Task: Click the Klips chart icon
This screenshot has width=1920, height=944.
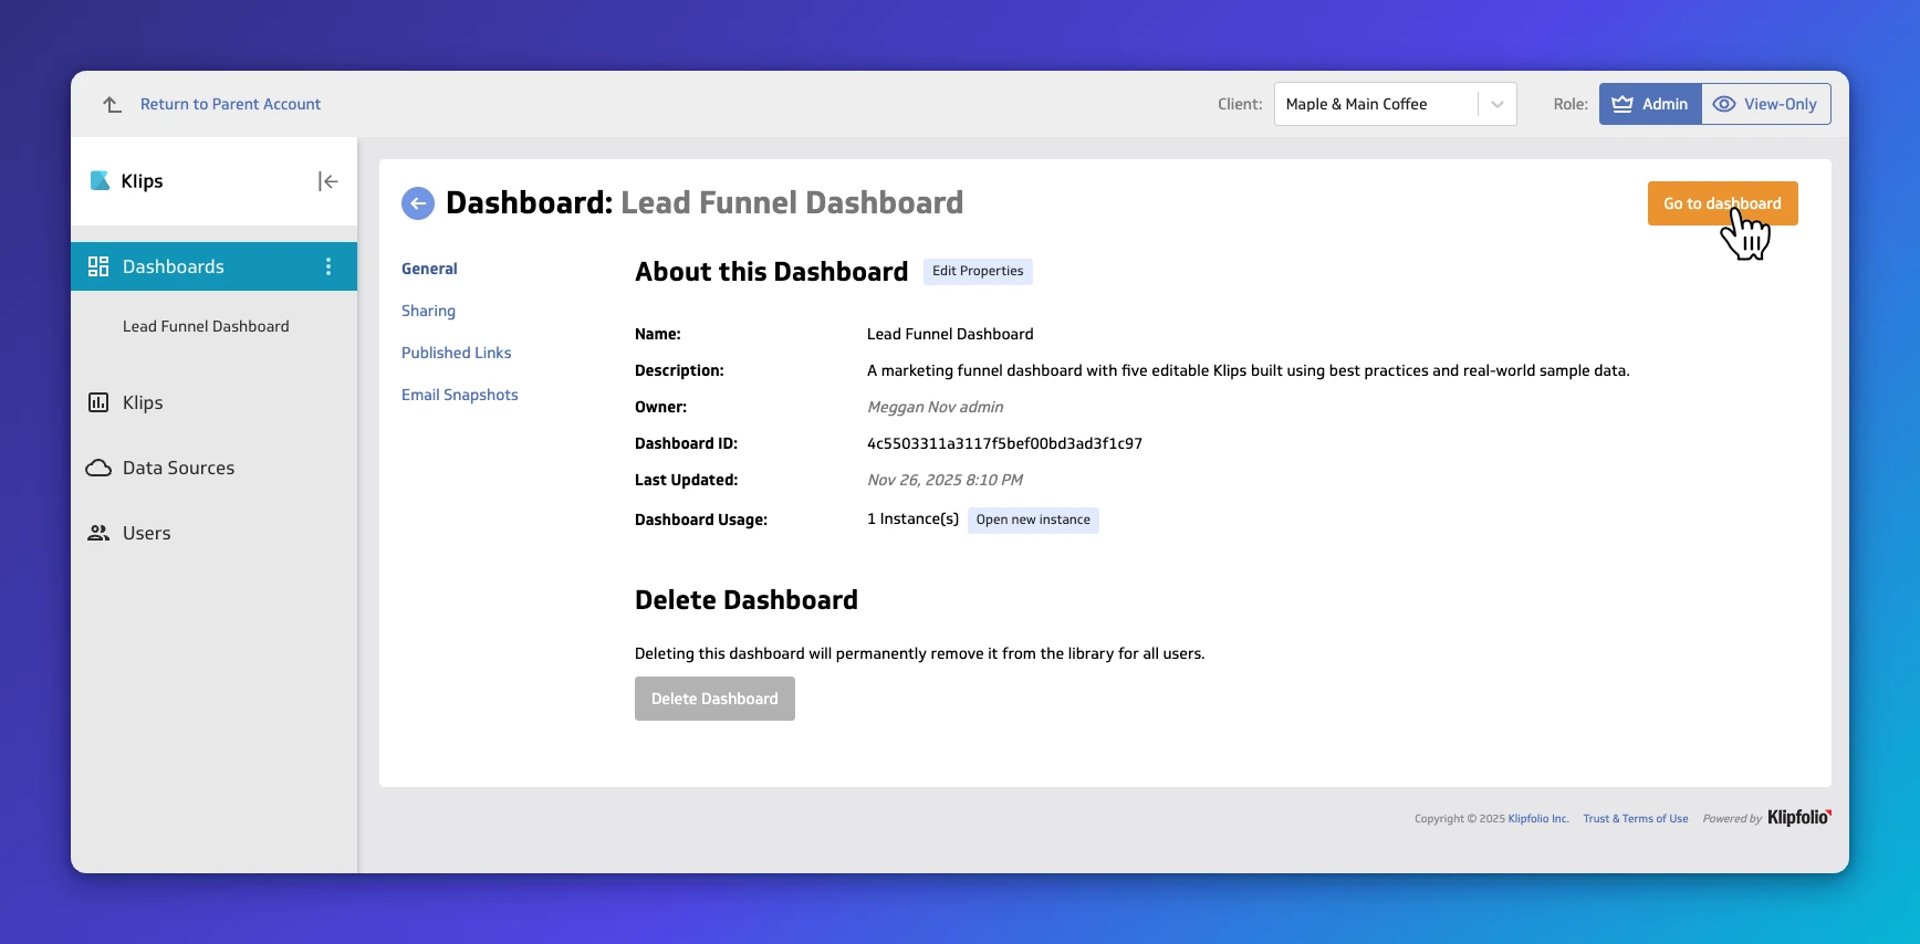Action: 98,402
